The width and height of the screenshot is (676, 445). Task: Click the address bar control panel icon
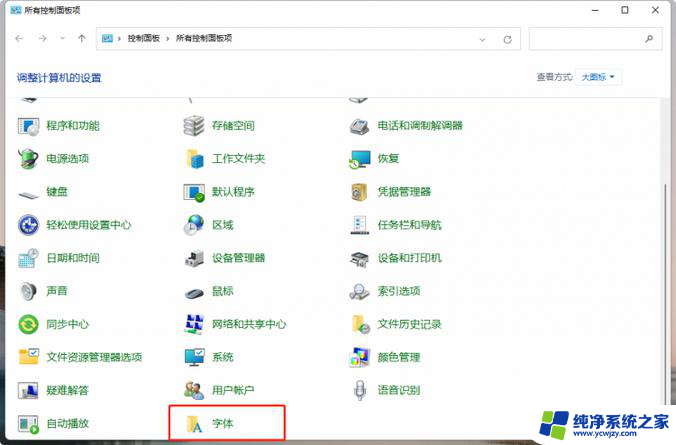107,38
